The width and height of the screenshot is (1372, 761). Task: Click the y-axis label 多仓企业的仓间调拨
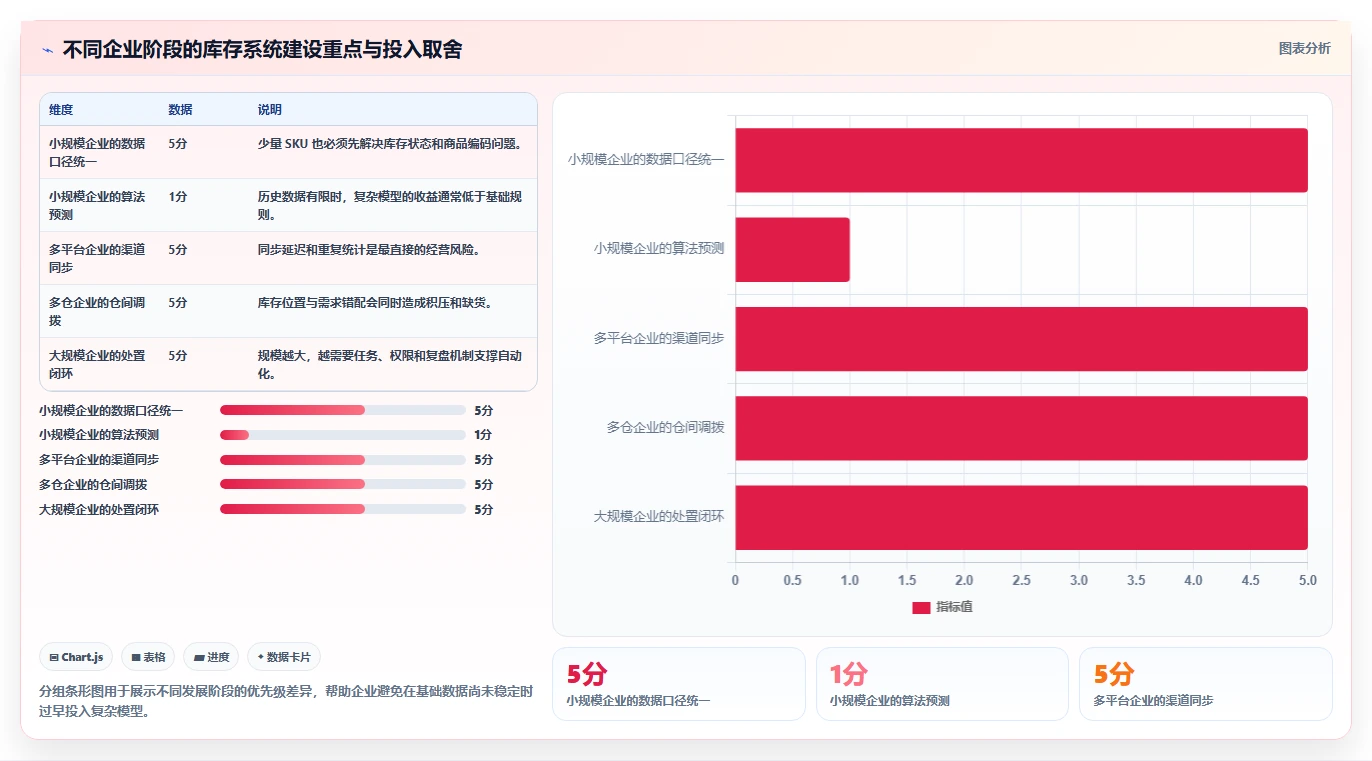[665, 428]
